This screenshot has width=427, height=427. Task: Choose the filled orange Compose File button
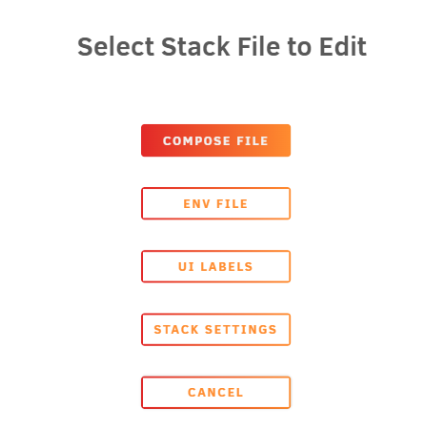(x=216, y=140)
